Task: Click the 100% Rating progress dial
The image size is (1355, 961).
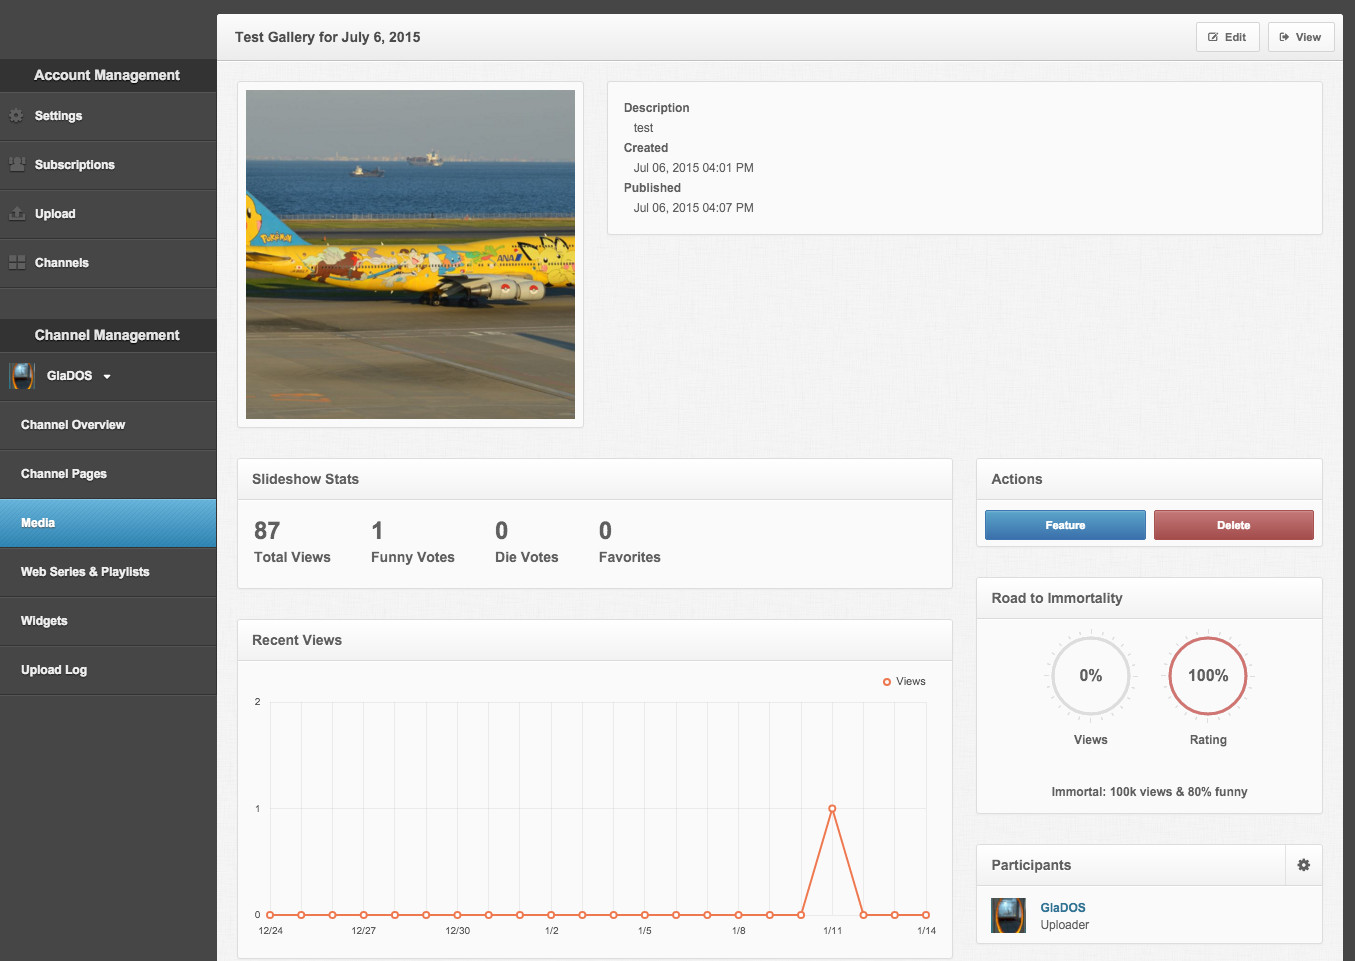Action: tap(1208, 676)
